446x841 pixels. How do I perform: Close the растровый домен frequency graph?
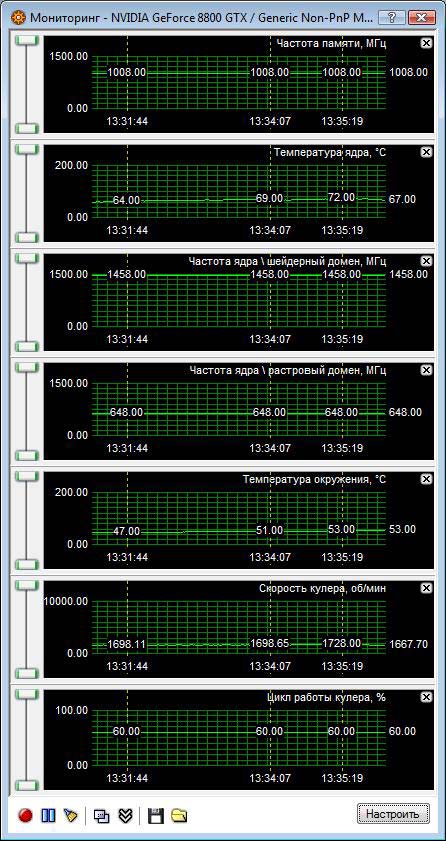pyautogui.click(x=426, y=370)
